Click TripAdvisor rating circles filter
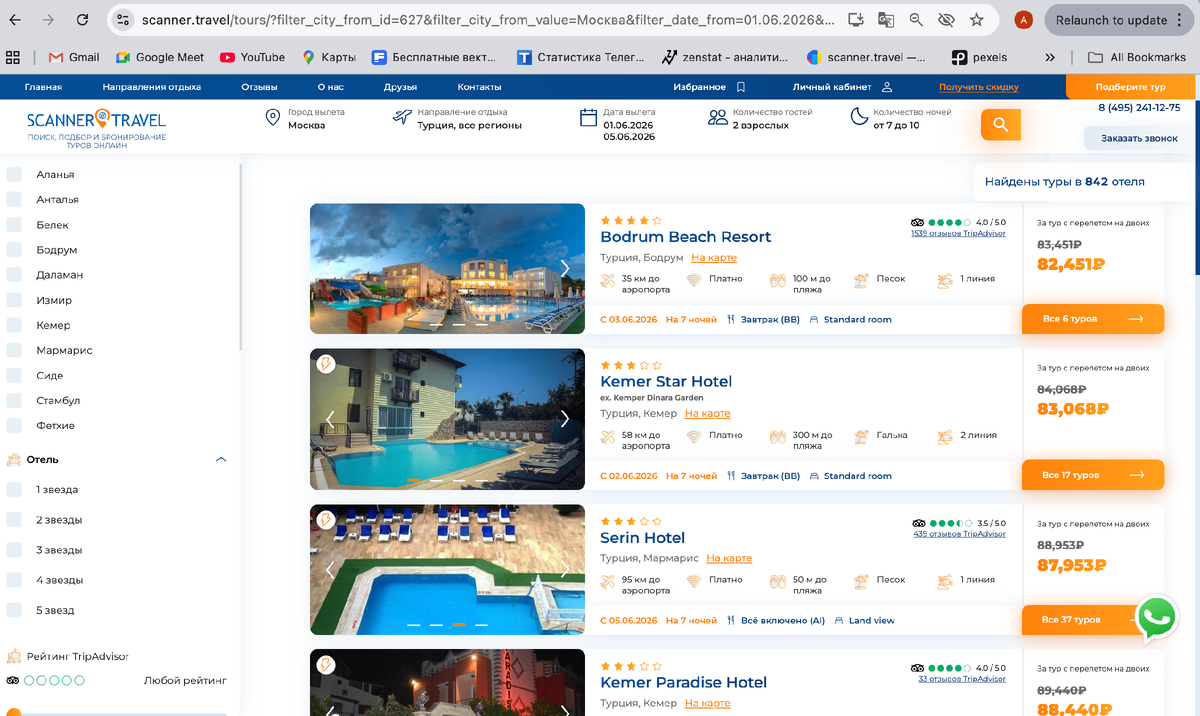The image size is (1200, 716). [x=55, y=680]
